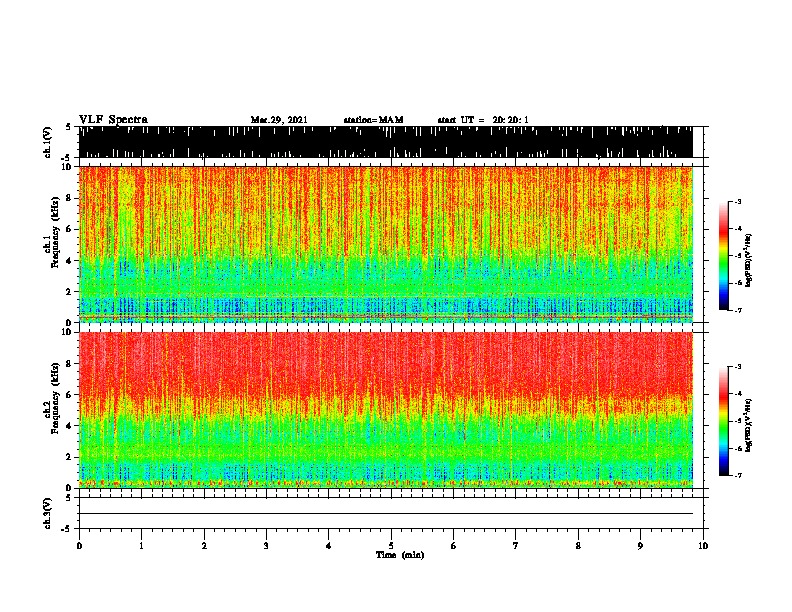The height and width of the screenshot is (612, 792).
Task: Click time axis tick label "7"
Action: click(x=516, y=546)
